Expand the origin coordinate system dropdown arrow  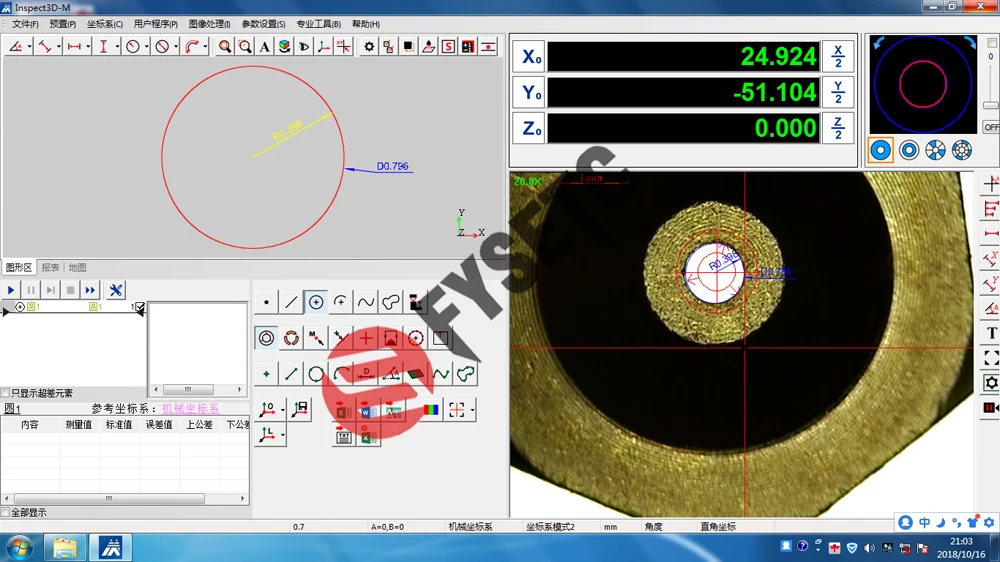coord(283,410)
